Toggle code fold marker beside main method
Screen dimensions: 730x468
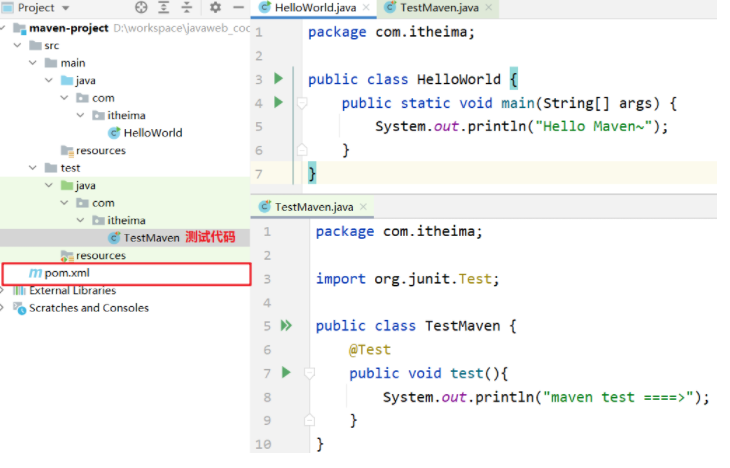(x=302, y=103)
